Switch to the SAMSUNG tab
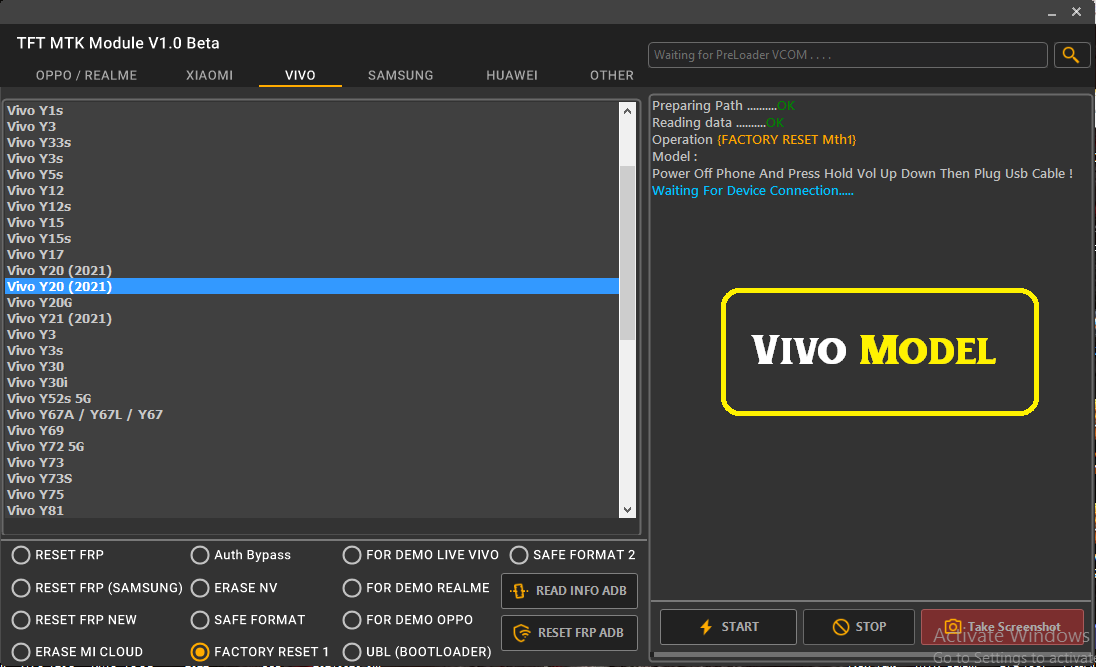Screen dimensions: 1096x667 click(x=401, y=75)
